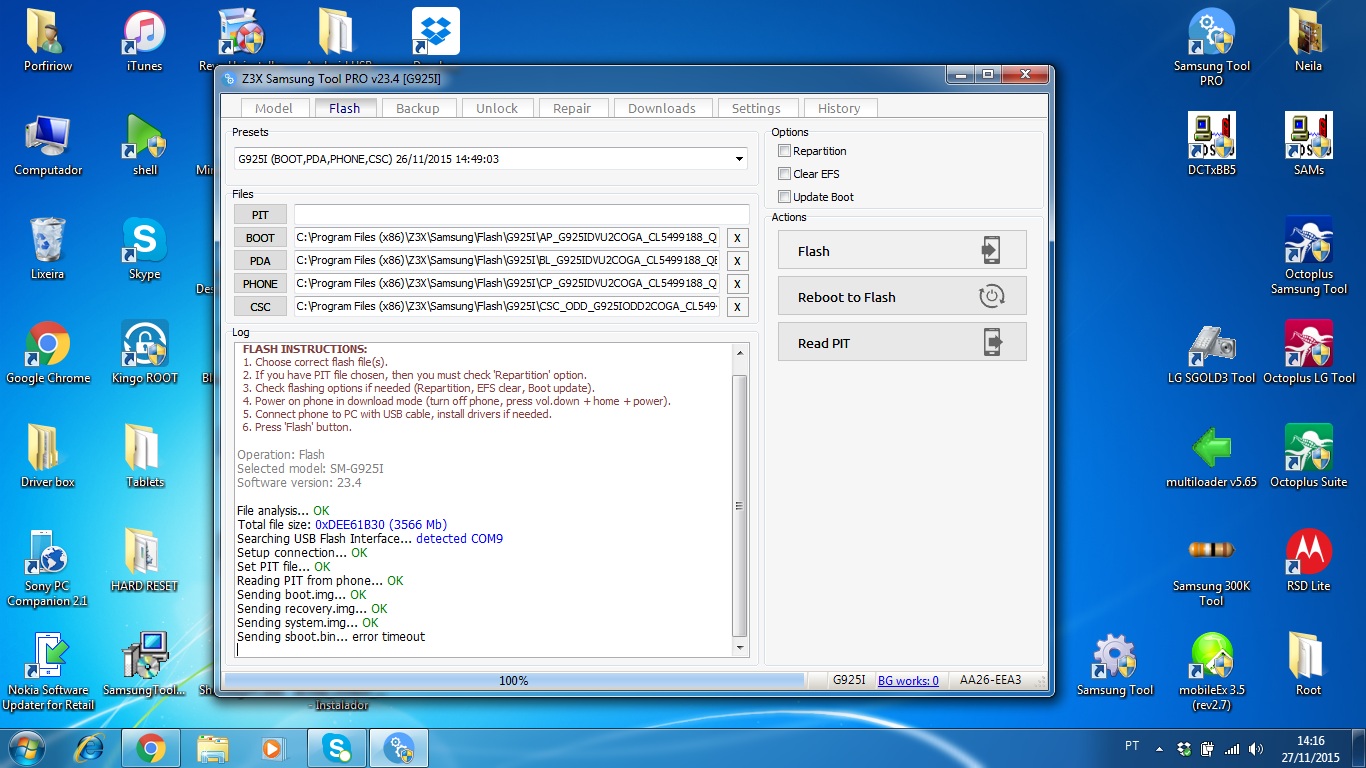Open the taskbar clock showing 14:16
The image size is (1366, 768).
click(1311, 749)
